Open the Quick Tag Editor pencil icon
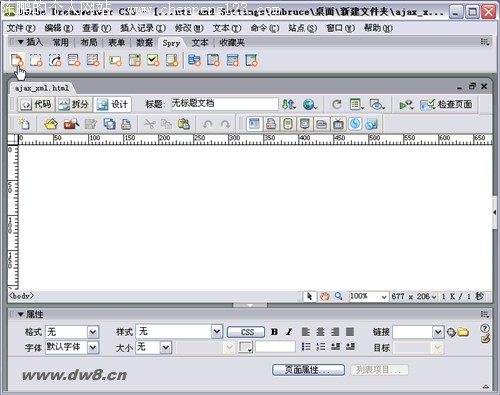The height and width of the screenshot is (395, 500). [485, 339]
